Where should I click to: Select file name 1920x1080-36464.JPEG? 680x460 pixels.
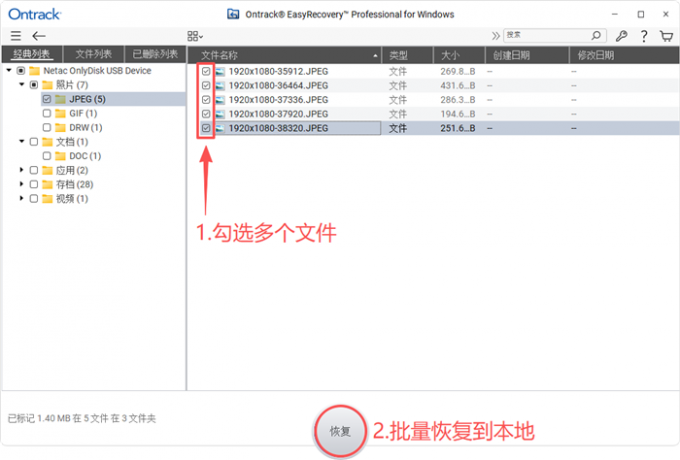coord(278,85)
